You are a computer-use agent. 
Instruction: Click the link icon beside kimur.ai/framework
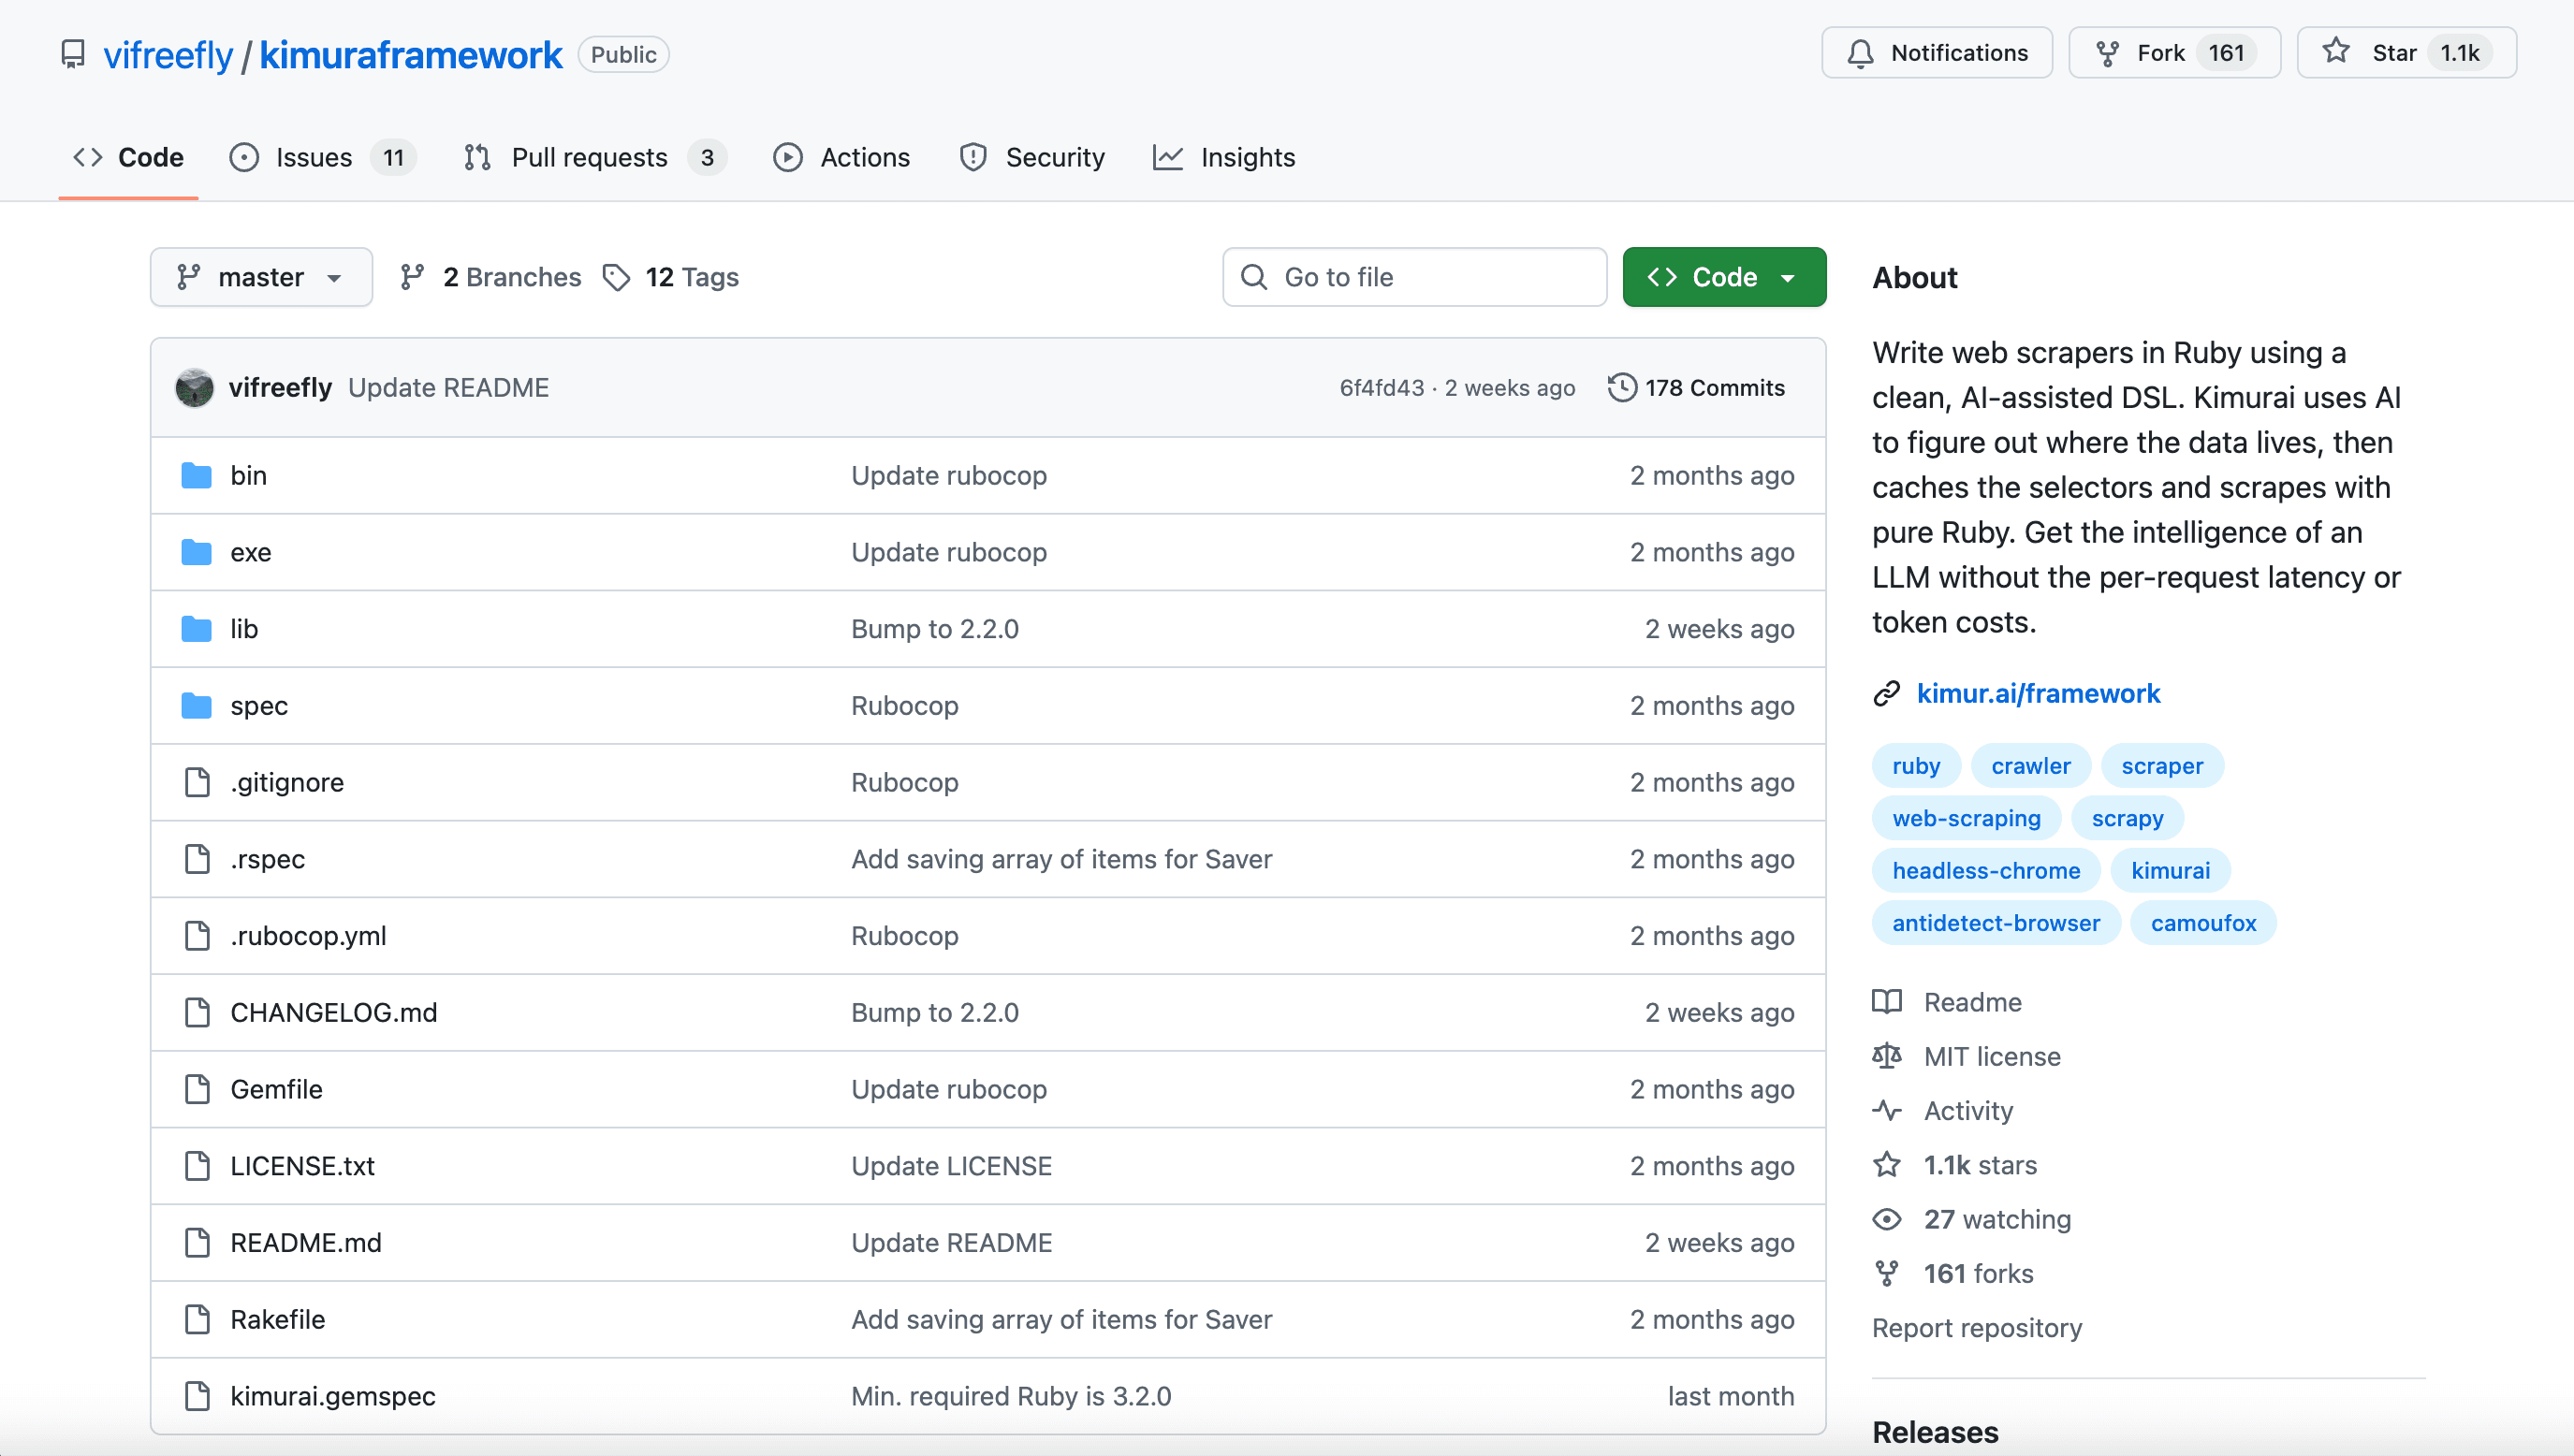[x=1886, y=693]
